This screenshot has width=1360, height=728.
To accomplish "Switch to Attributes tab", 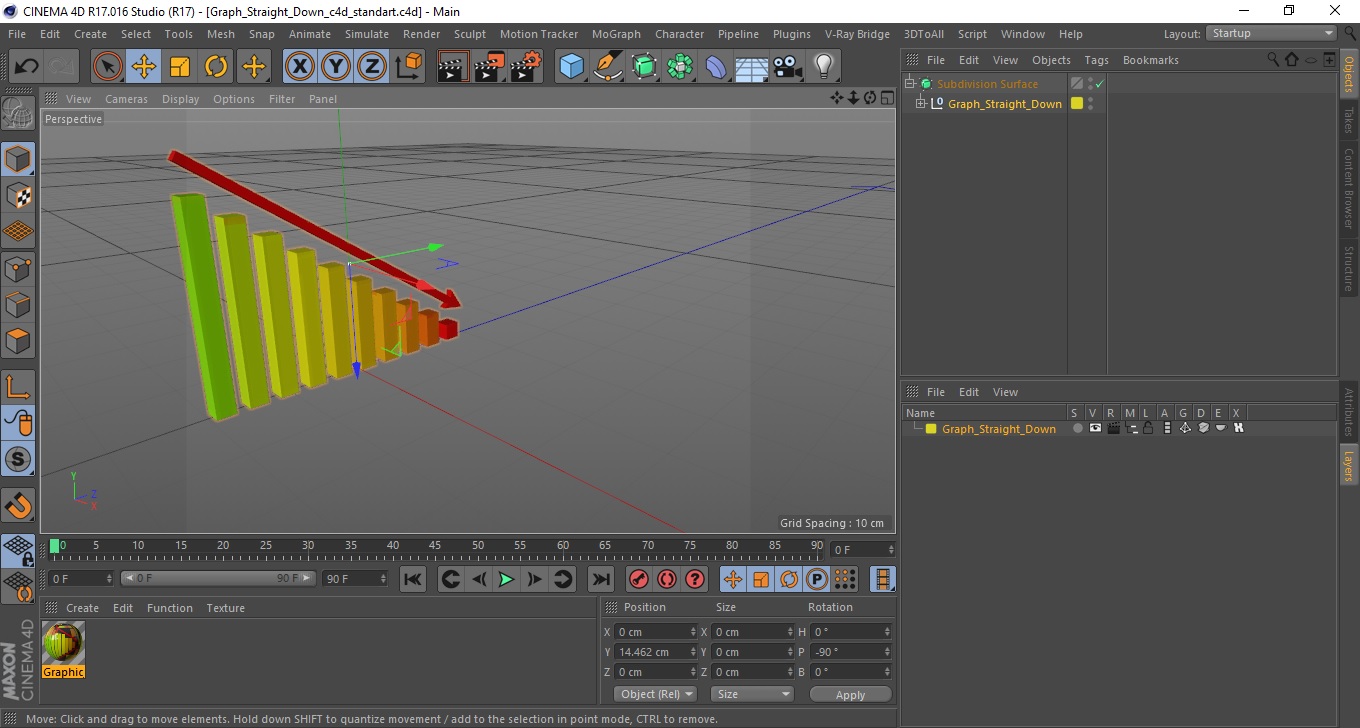I will tap(1349, 412).
